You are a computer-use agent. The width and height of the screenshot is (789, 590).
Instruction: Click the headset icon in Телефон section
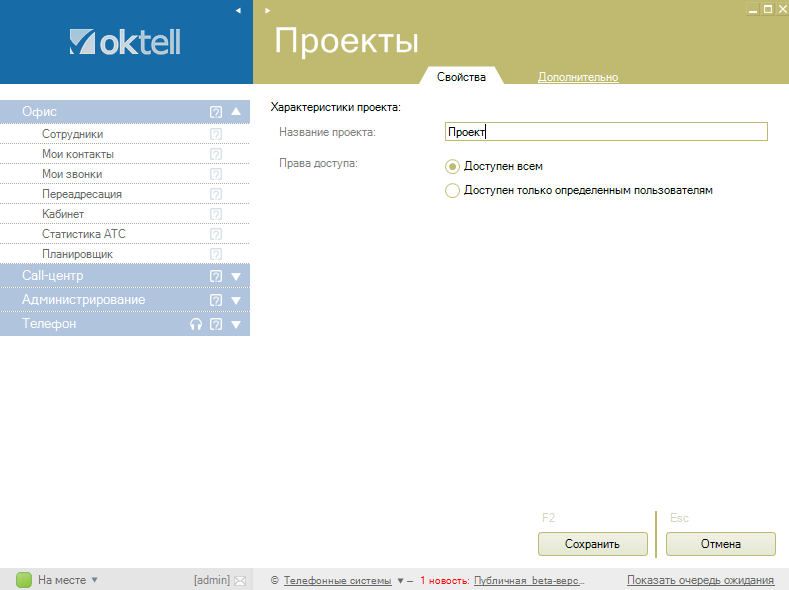pos(196,324)
